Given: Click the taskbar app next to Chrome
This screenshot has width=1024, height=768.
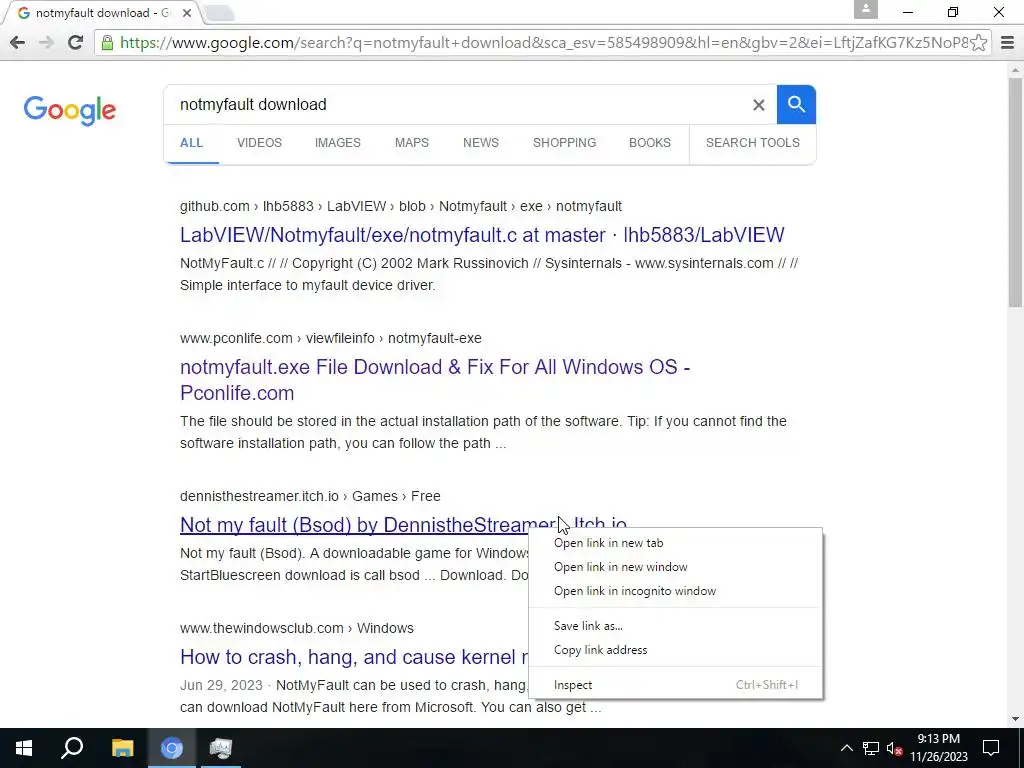Looking at the screenshot, I should pyautogui.click(x=221, y=748).
